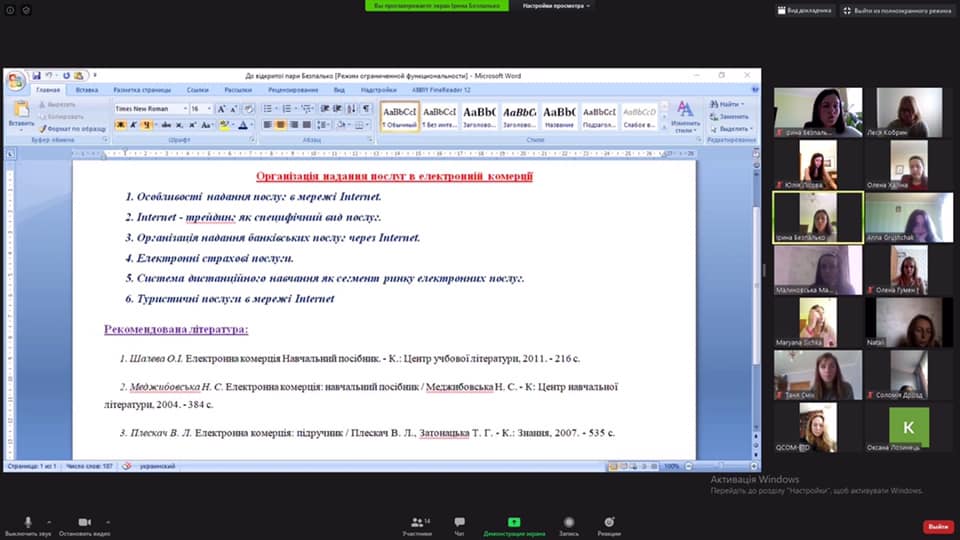960x540 pixels.
Task: Click the red Выйти (Leave) button
Action: (x=939, y=527)
